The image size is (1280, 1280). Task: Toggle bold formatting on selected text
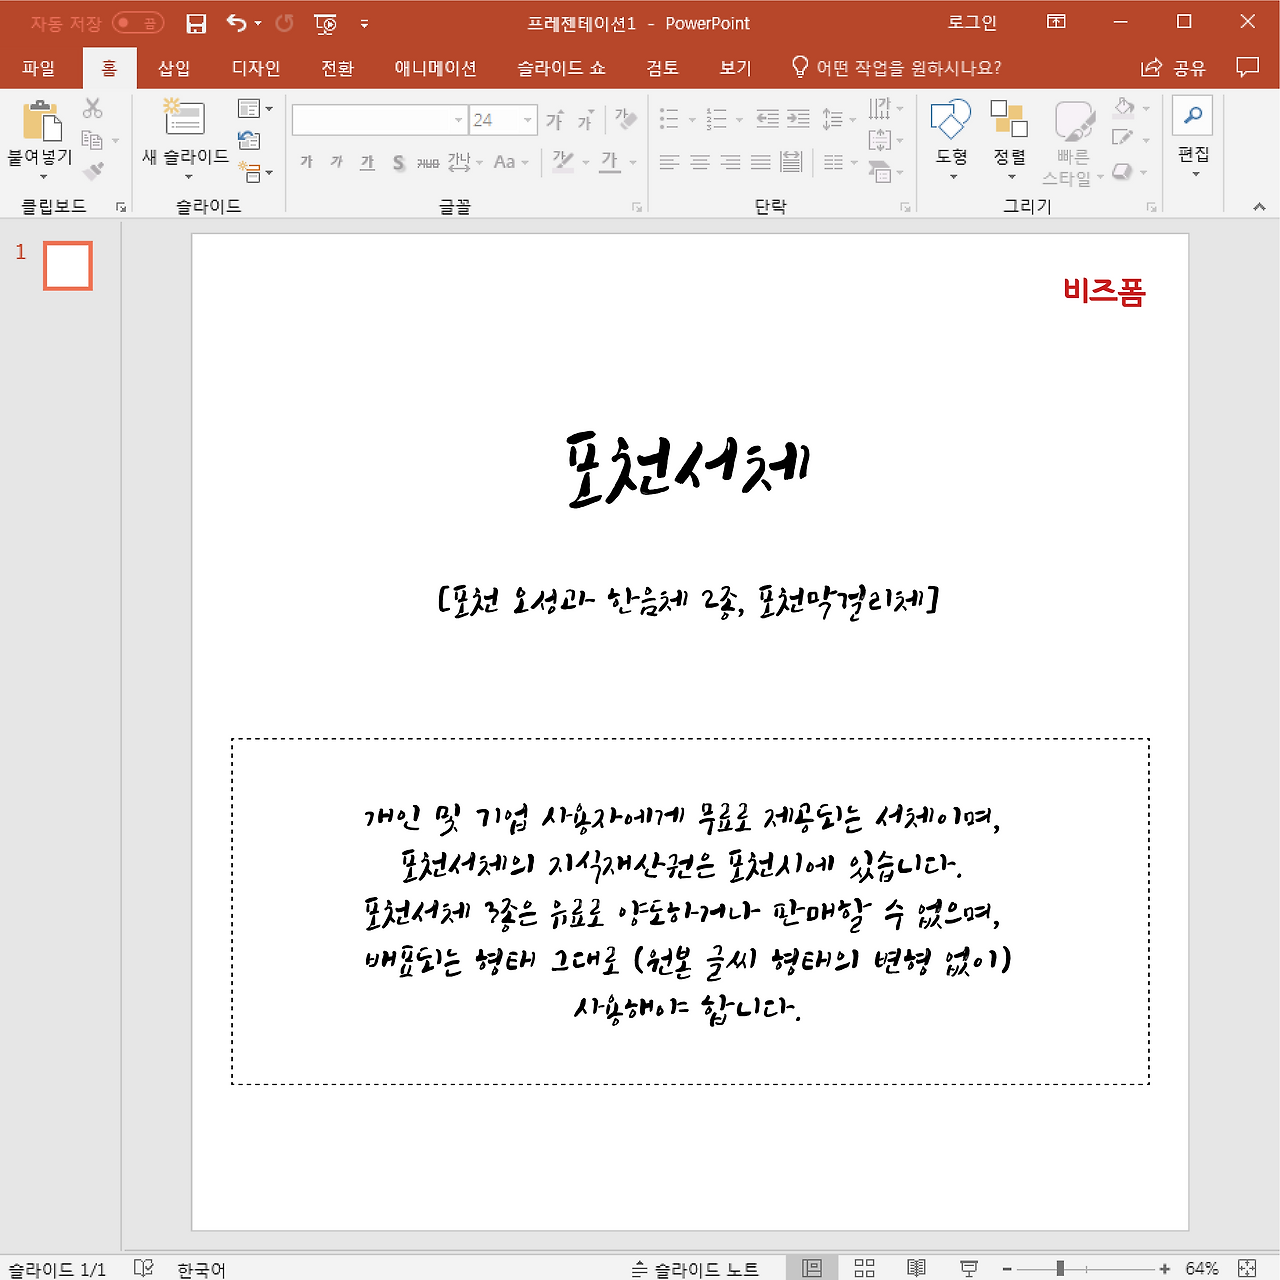point(306,161)
